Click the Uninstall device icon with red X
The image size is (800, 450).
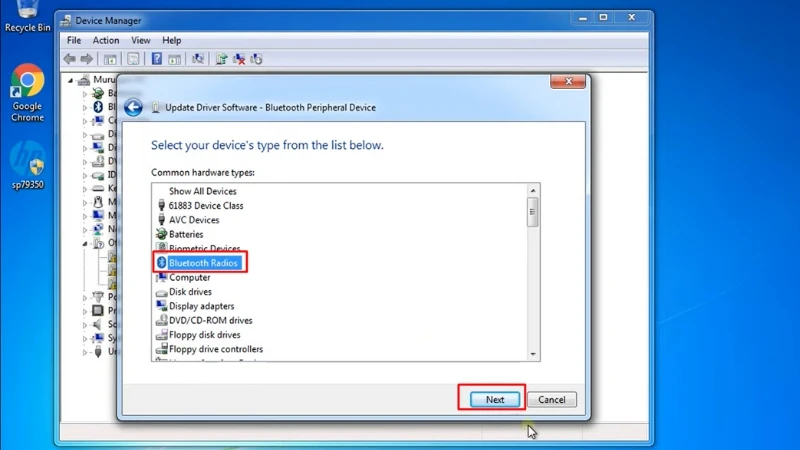pyautogui.click(x=239, y=59)
